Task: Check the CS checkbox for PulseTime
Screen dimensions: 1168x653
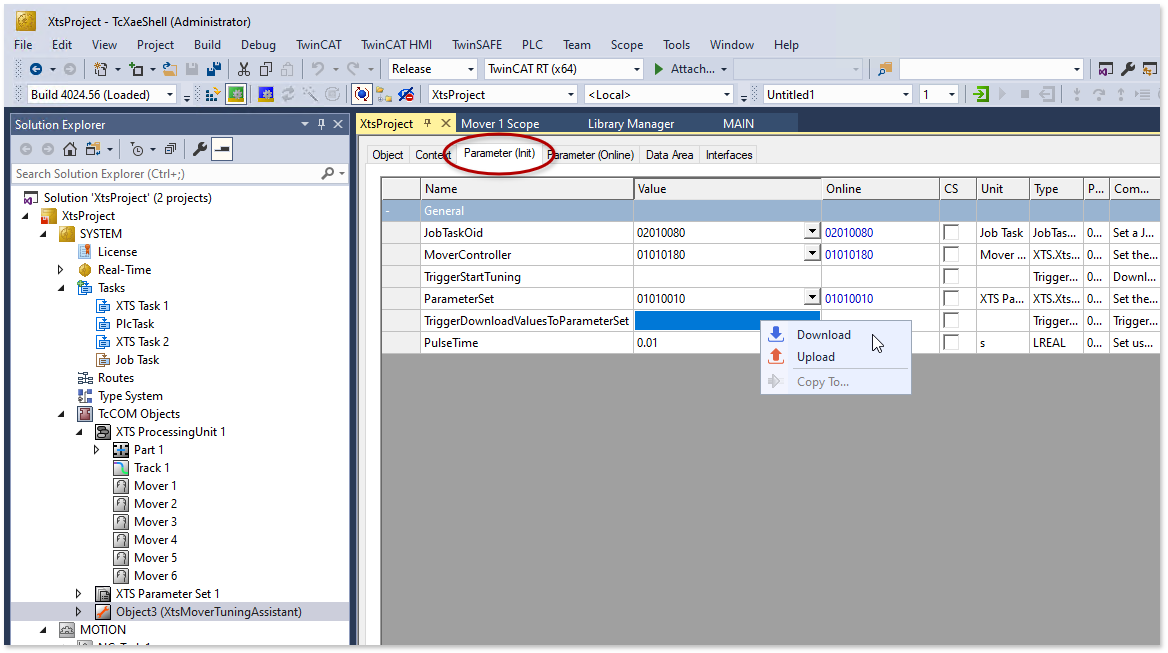Action: (x=951, y=343)
